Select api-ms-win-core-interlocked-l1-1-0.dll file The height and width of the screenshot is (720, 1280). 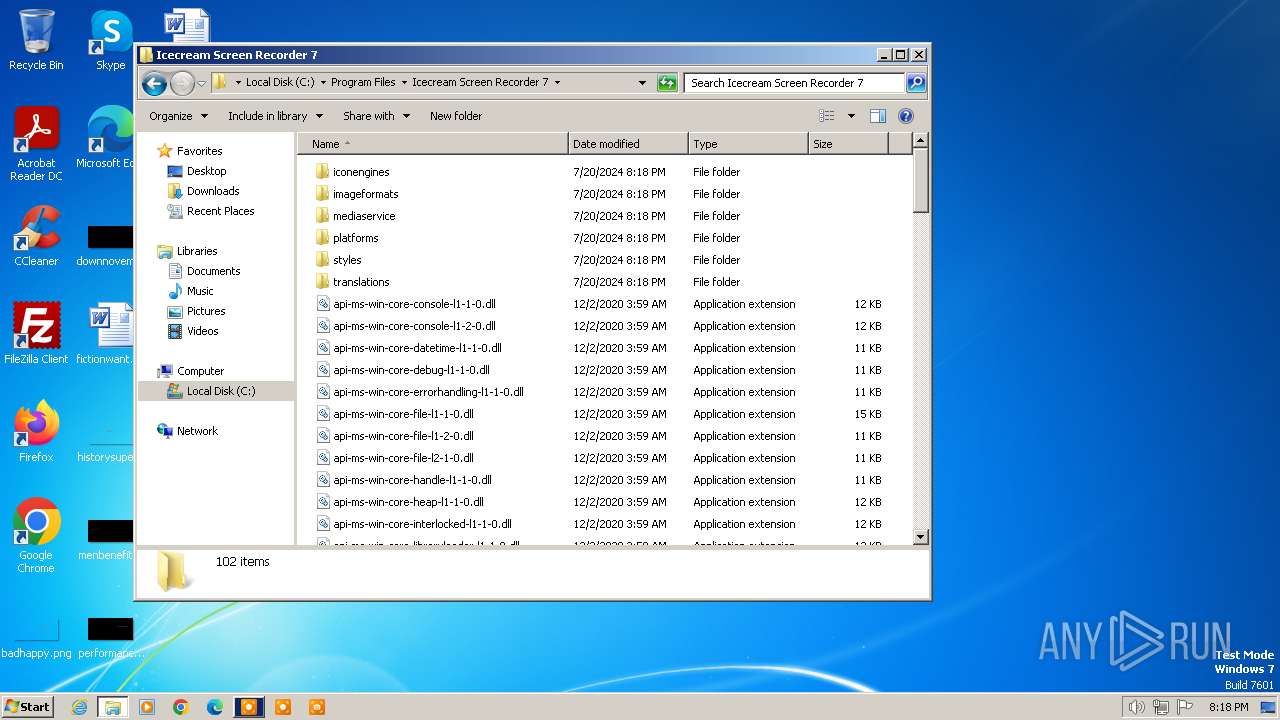[x=422, y=524]
